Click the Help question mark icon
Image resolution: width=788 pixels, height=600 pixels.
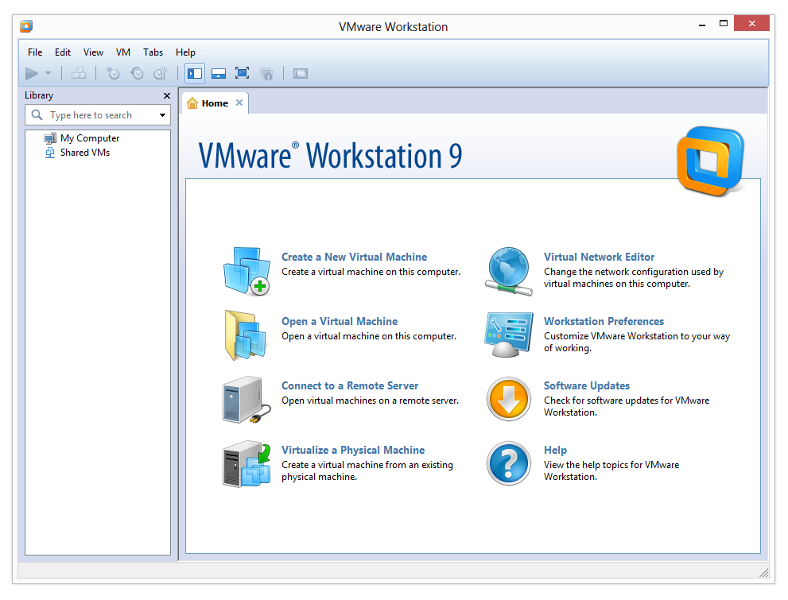(509, 464)
